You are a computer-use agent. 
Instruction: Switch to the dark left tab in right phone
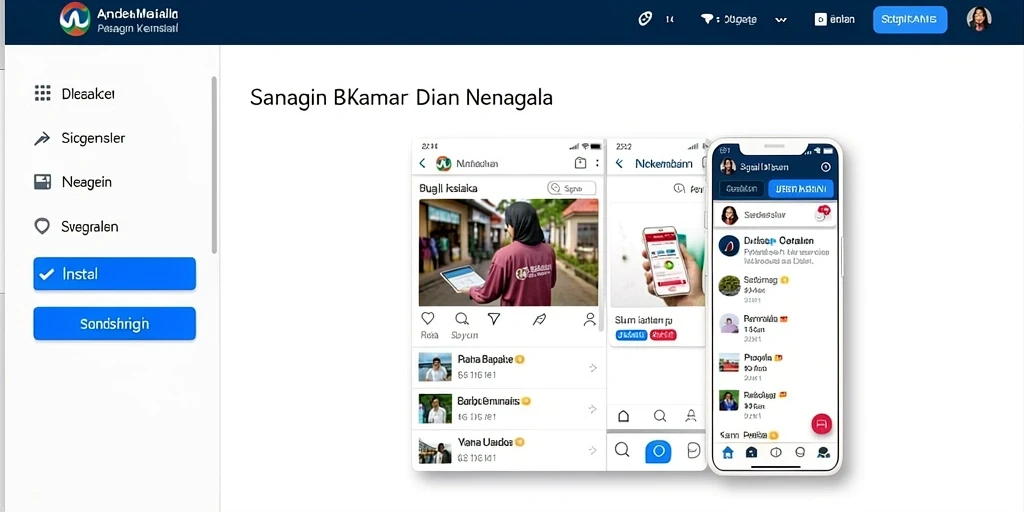pos(742,189)
